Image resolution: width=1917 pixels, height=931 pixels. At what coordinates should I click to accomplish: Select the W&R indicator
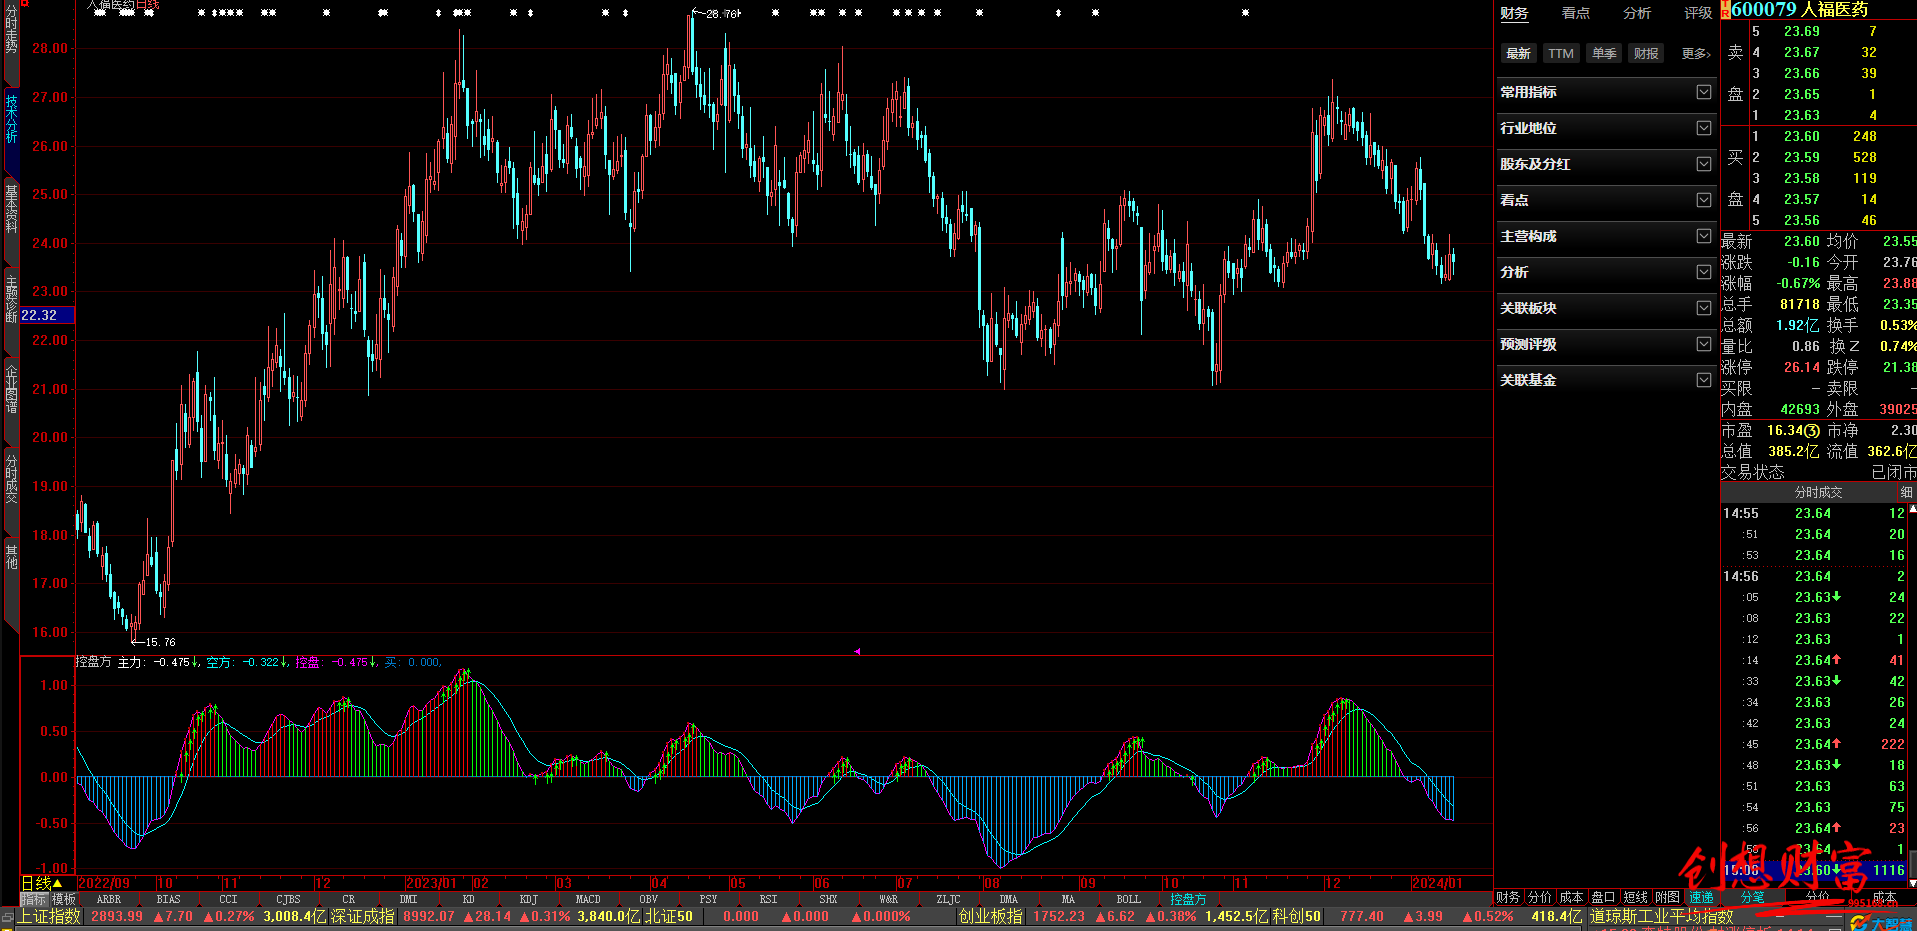tap(888, 899)
